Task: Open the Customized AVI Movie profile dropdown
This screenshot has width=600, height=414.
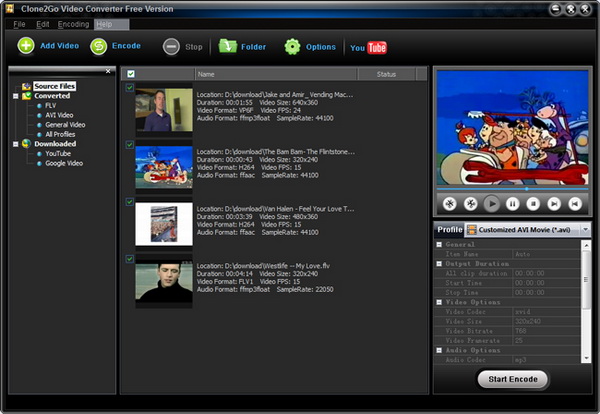Action: 585,230
